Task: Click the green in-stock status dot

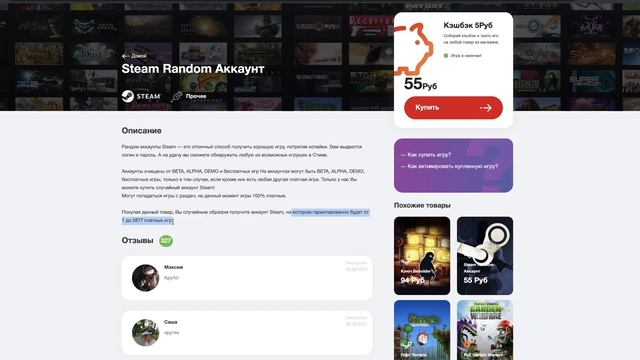Action: 446,56
